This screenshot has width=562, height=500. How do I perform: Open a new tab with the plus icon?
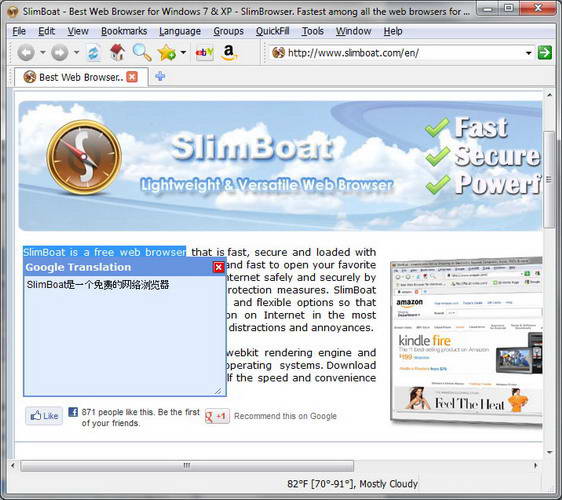pos(160,76)
